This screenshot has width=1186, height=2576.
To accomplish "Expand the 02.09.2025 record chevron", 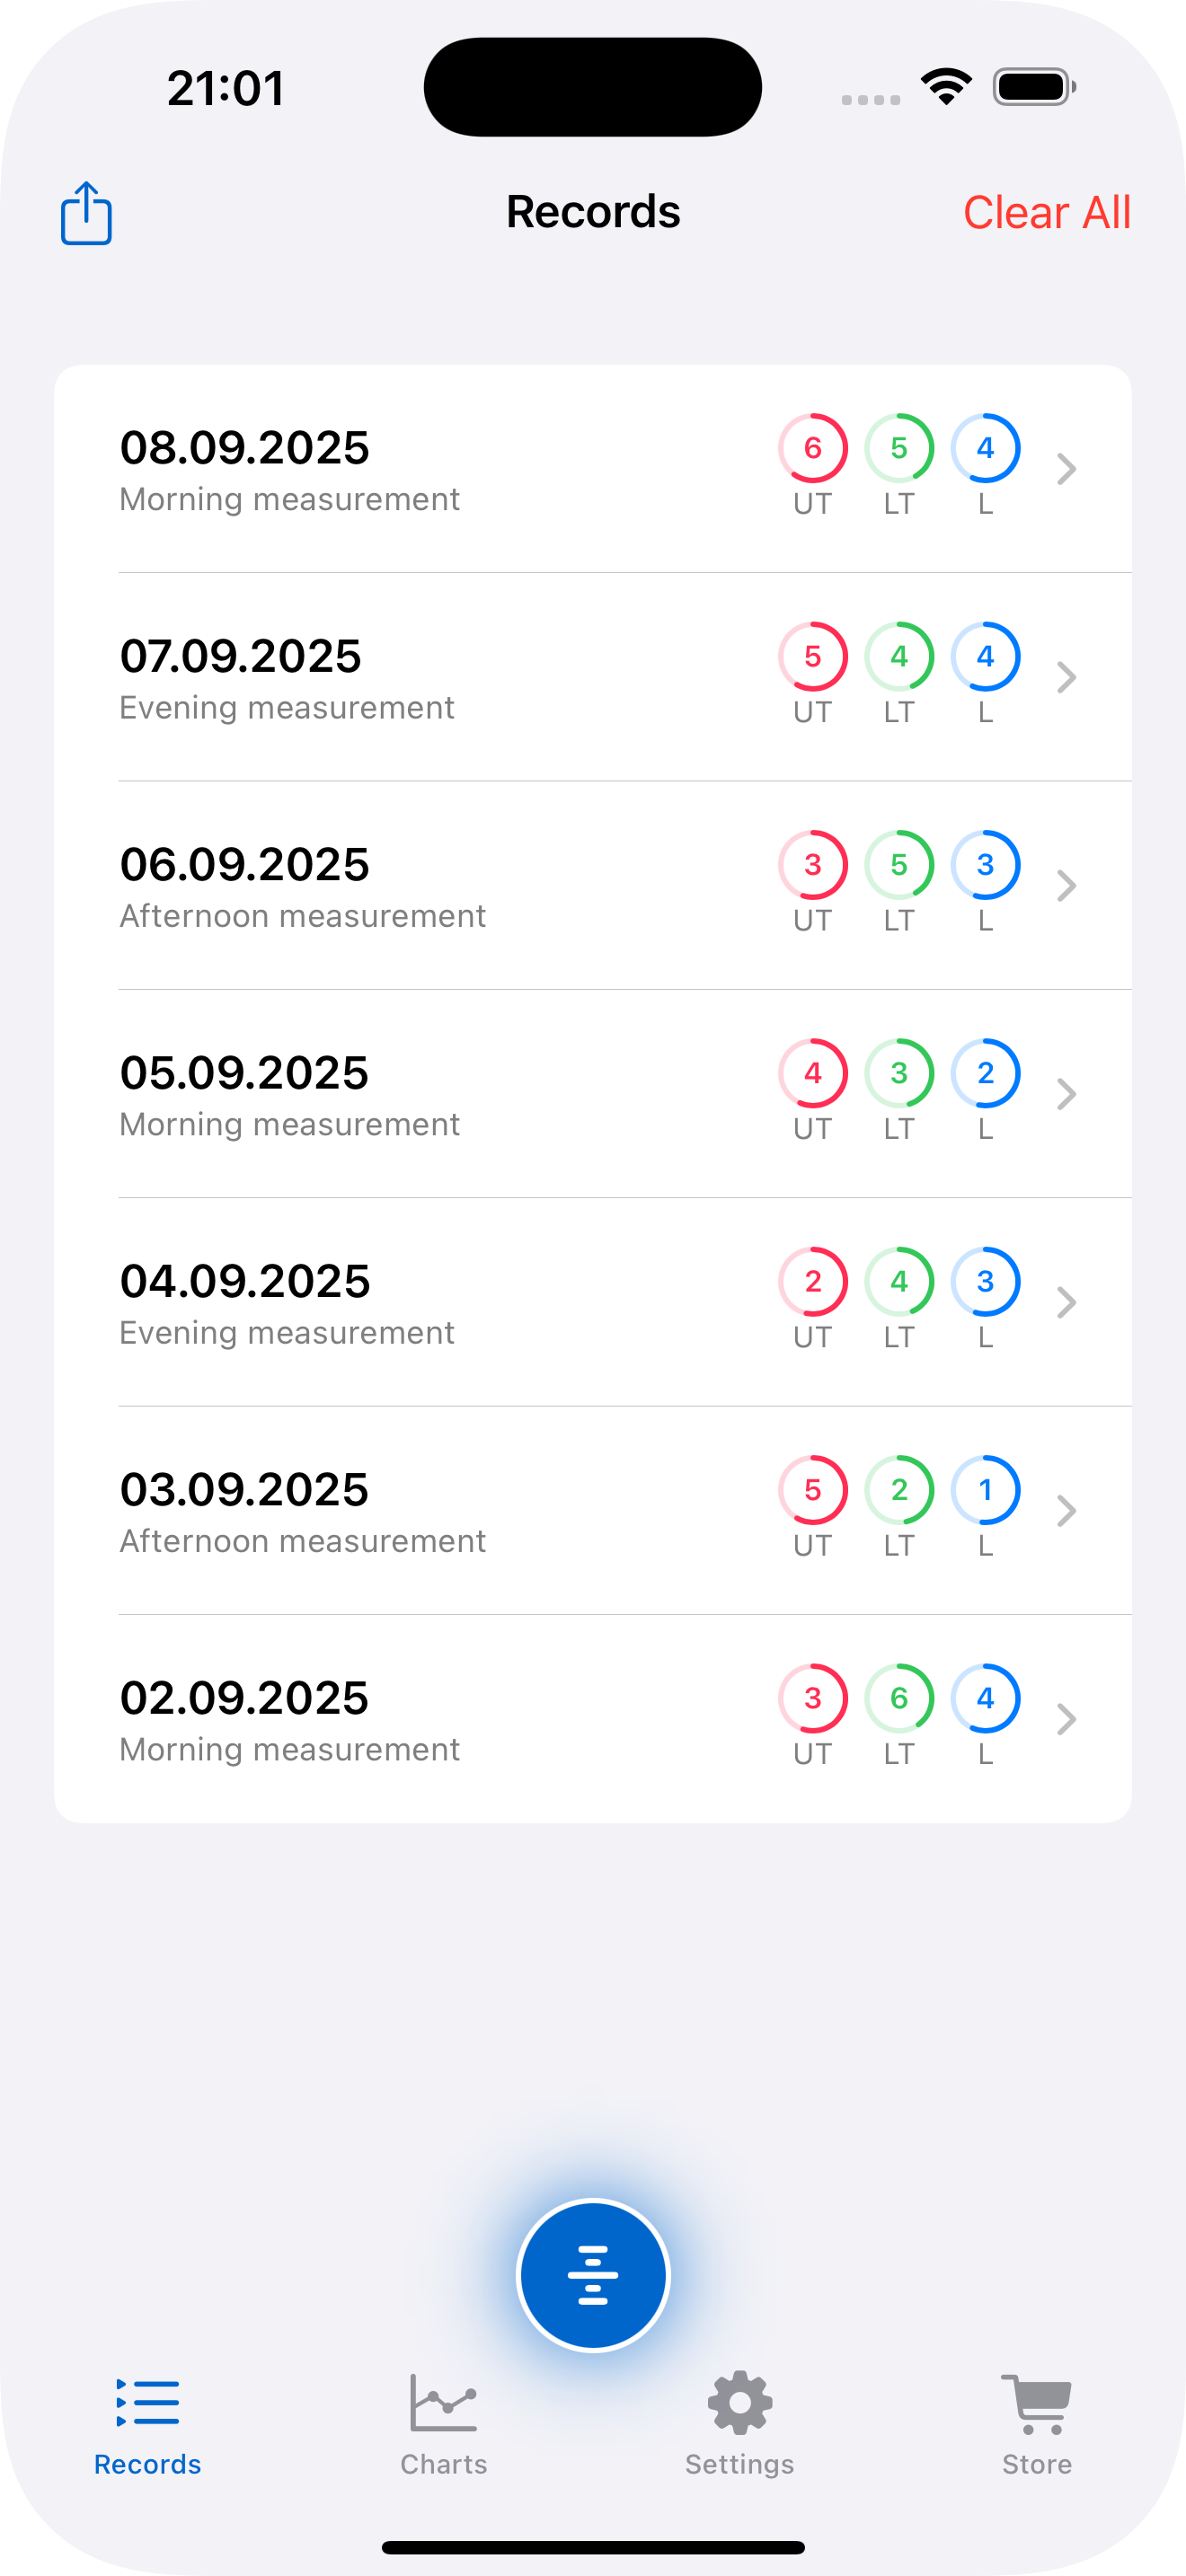I will point(1066,1719).
